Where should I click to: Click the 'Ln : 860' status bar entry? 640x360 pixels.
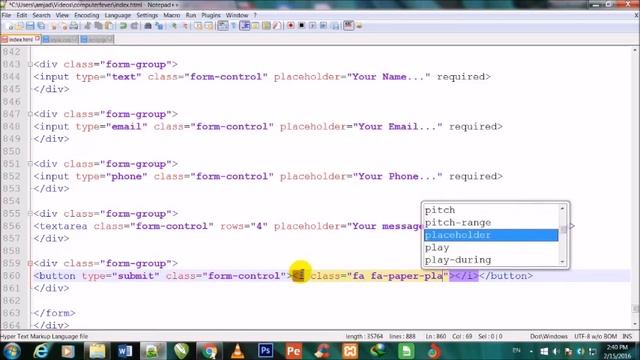(436, 337)
